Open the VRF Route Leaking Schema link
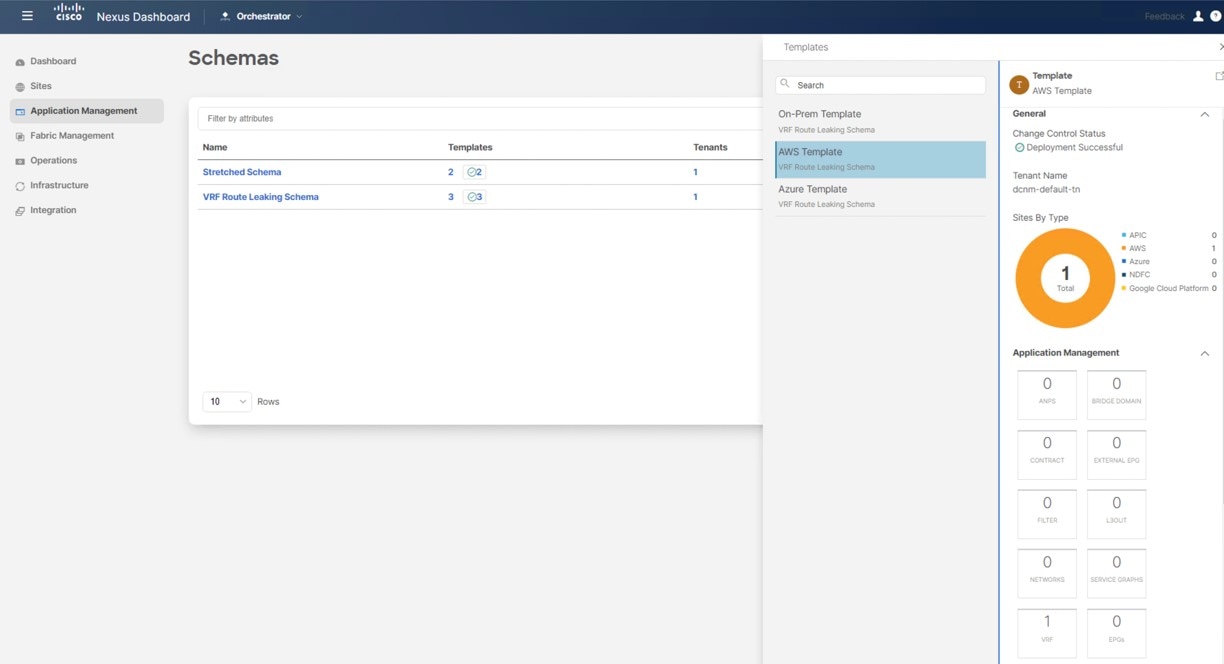1224x664 pixels. pyautogui.click(x=261, y=197)
